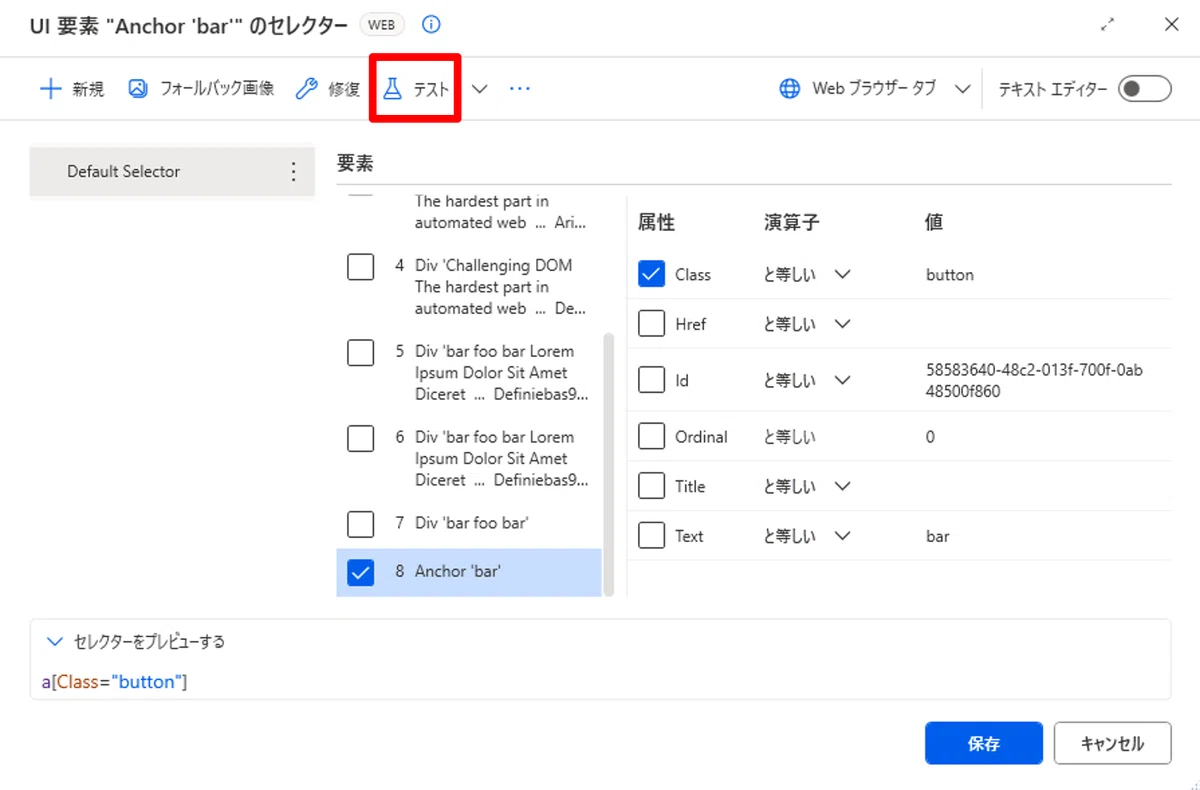Click the info icon beside the WEB badge
The image size is (1200, 790).
[x=431, y=25]
